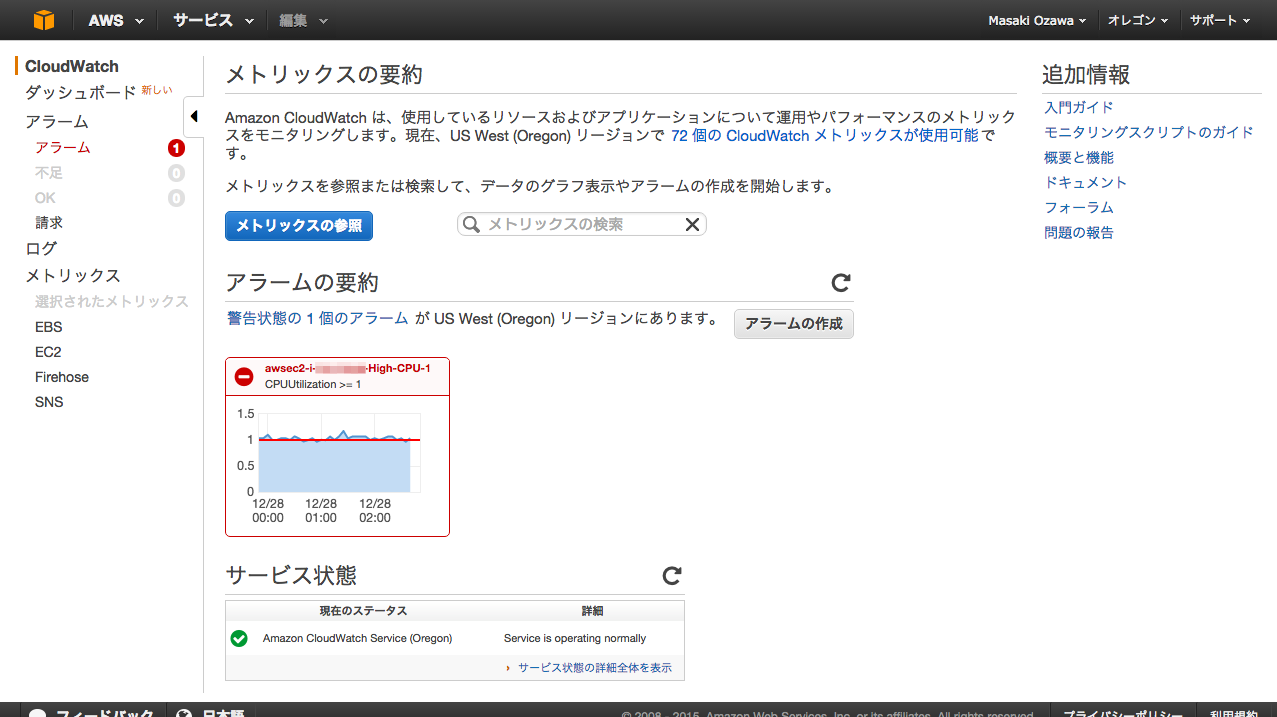Open the アラーム section in sidebar
1277x717 pixels.
[57, 122]
